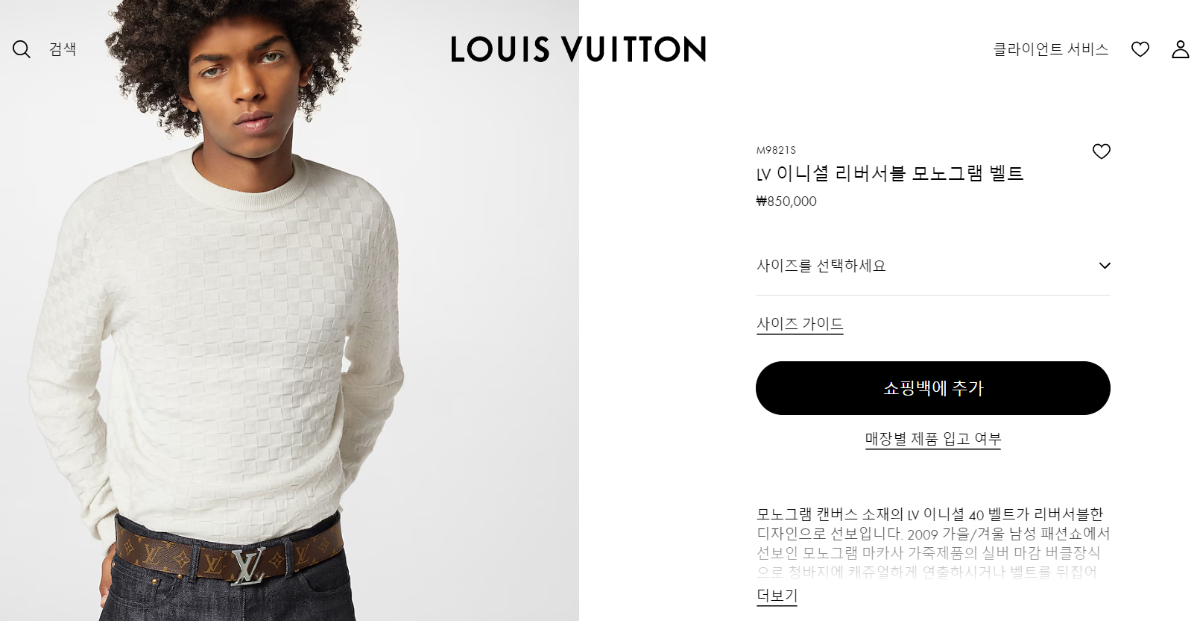
Task: Check 매장별 제품 입고 여부 link
Action: pyautogui.click(x=933, y=439)
